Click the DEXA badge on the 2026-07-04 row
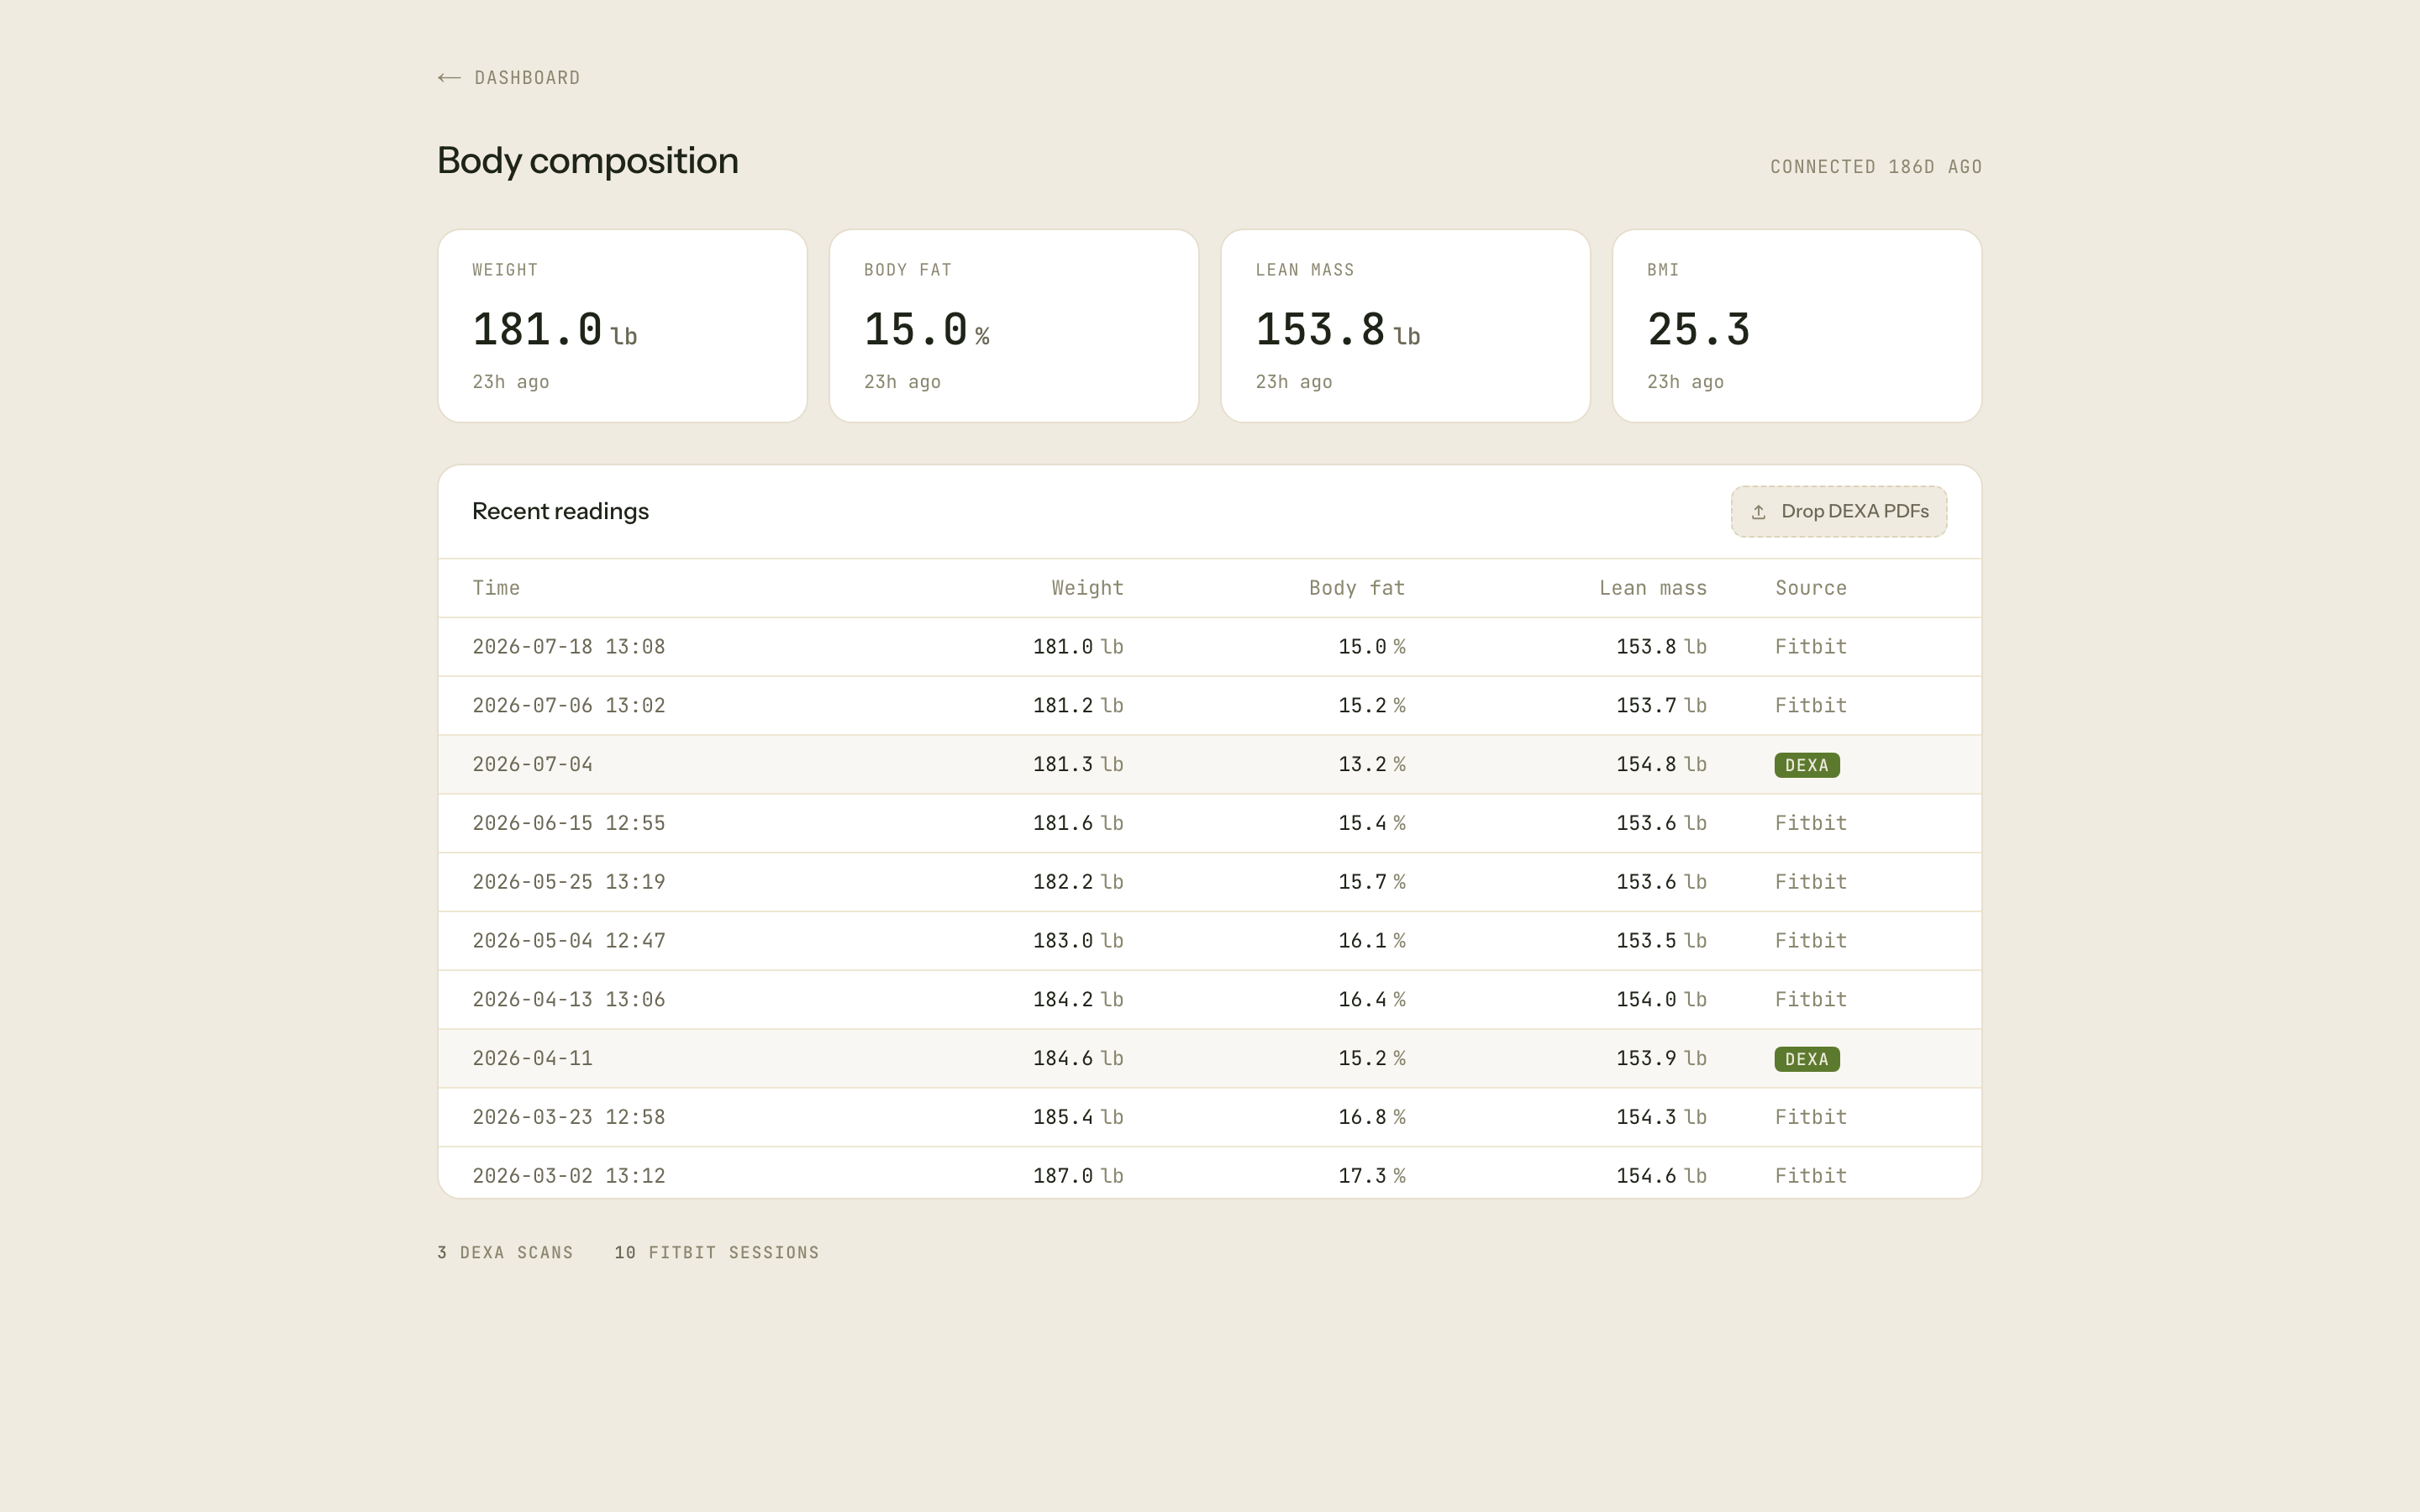The image size is (2420, 1512). pos(1807,765)
